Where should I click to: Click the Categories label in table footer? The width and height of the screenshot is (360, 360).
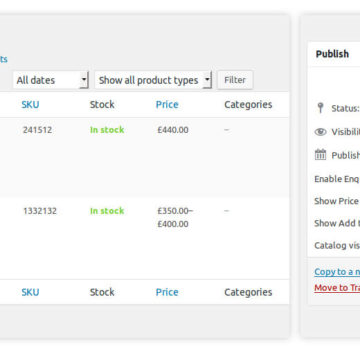tap(248, 292)
